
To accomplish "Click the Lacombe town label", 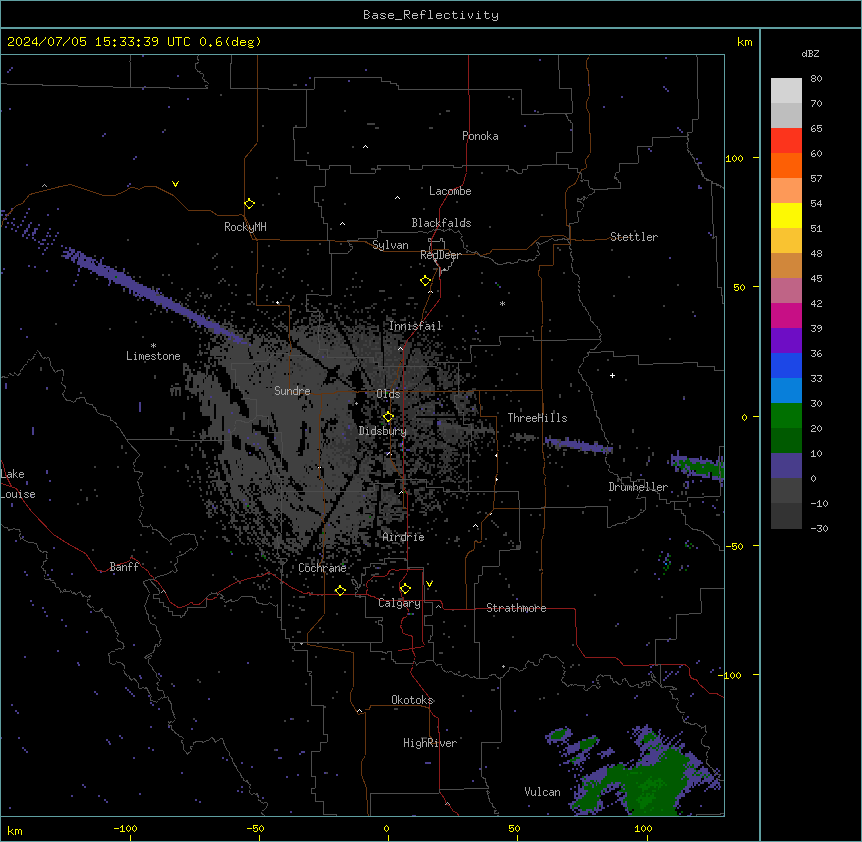I will [450, 191].
